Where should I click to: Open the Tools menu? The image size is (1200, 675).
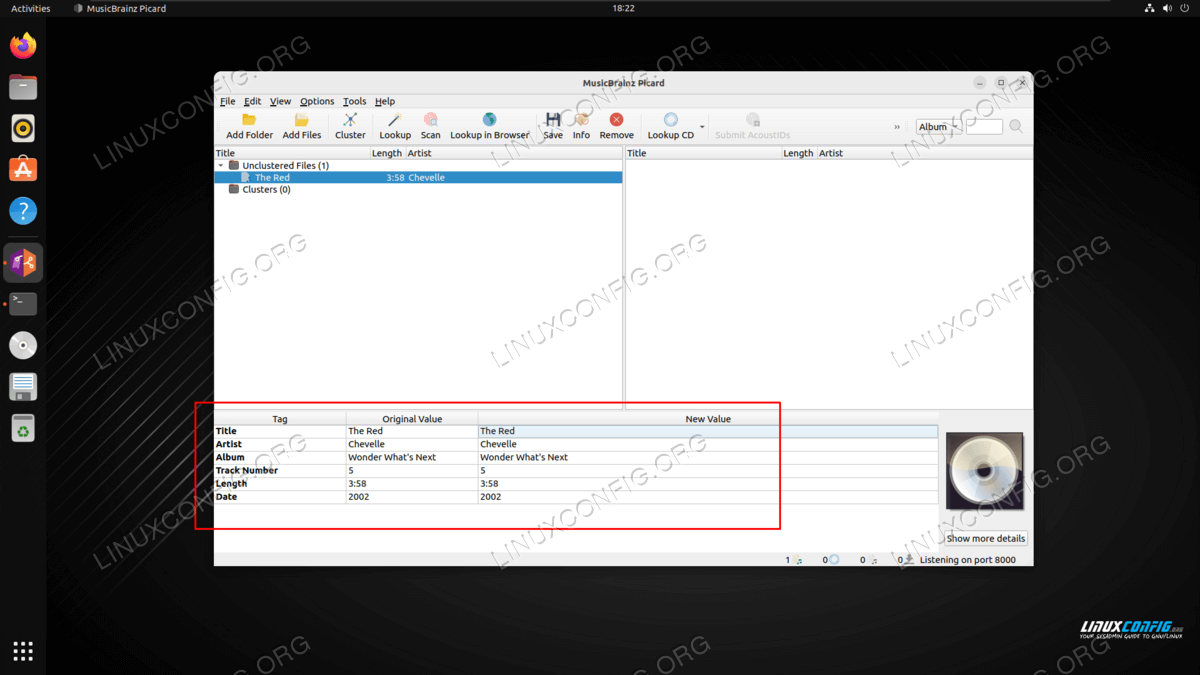354,101
